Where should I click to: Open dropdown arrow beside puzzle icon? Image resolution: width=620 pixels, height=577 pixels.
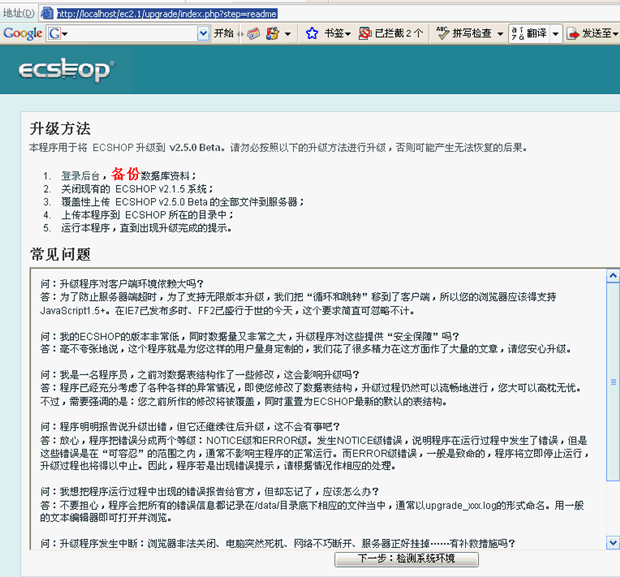(288, 34)
